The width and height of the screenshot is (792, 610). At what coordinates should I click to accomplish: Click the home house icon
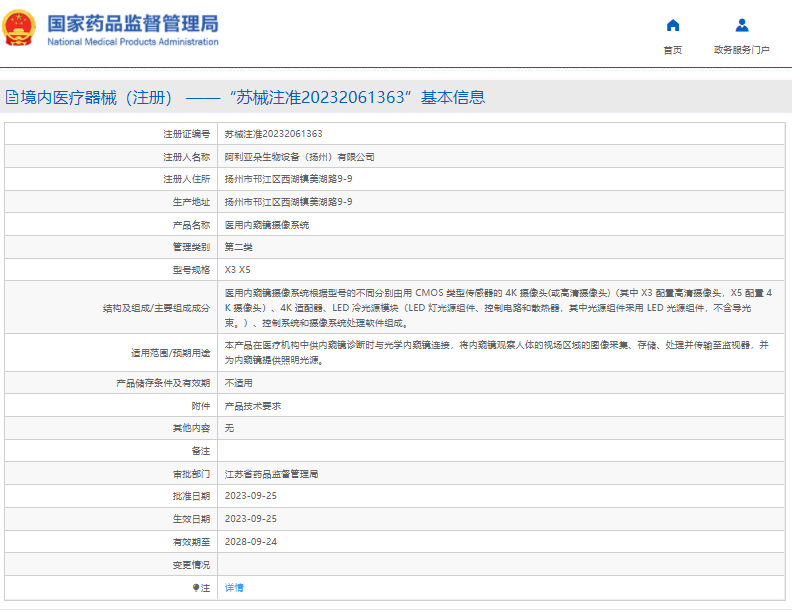point(673,25)
